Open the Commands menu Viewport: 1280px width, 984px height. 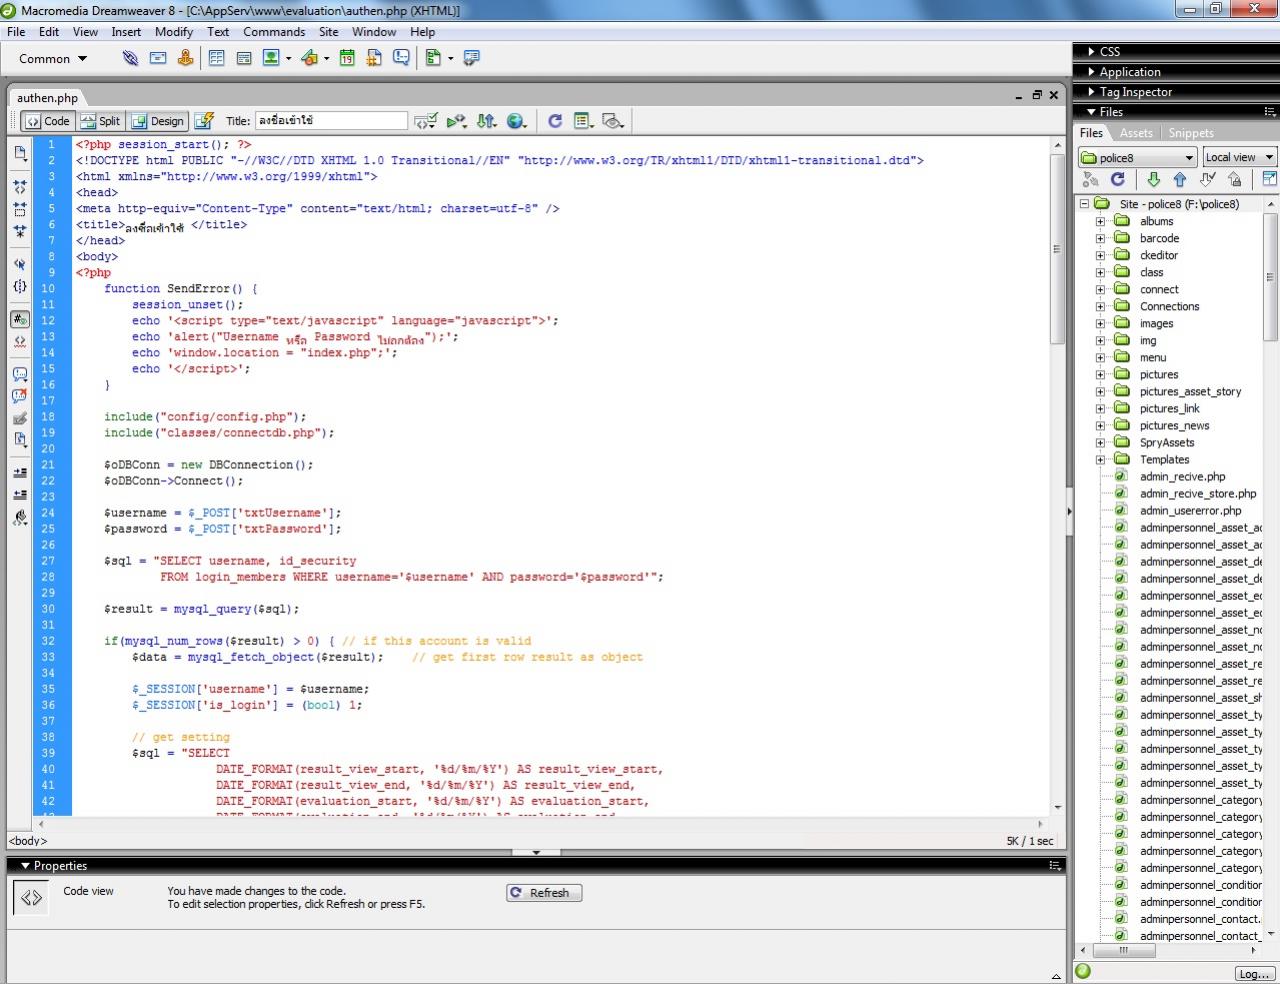point(274,31)
